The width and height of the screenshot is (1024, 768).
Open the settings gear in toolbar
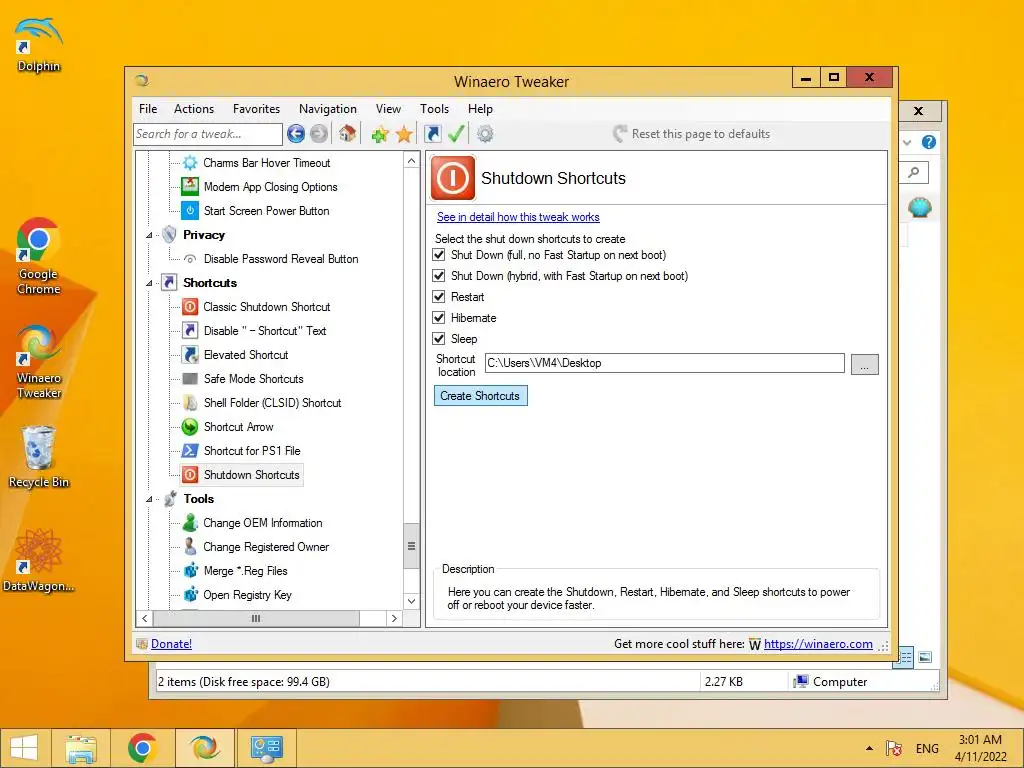pos(485,134)
